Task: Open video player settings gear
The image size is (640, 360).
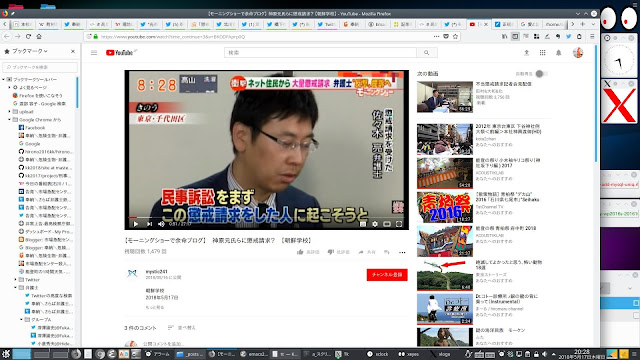Action: [x=375, y=224]
